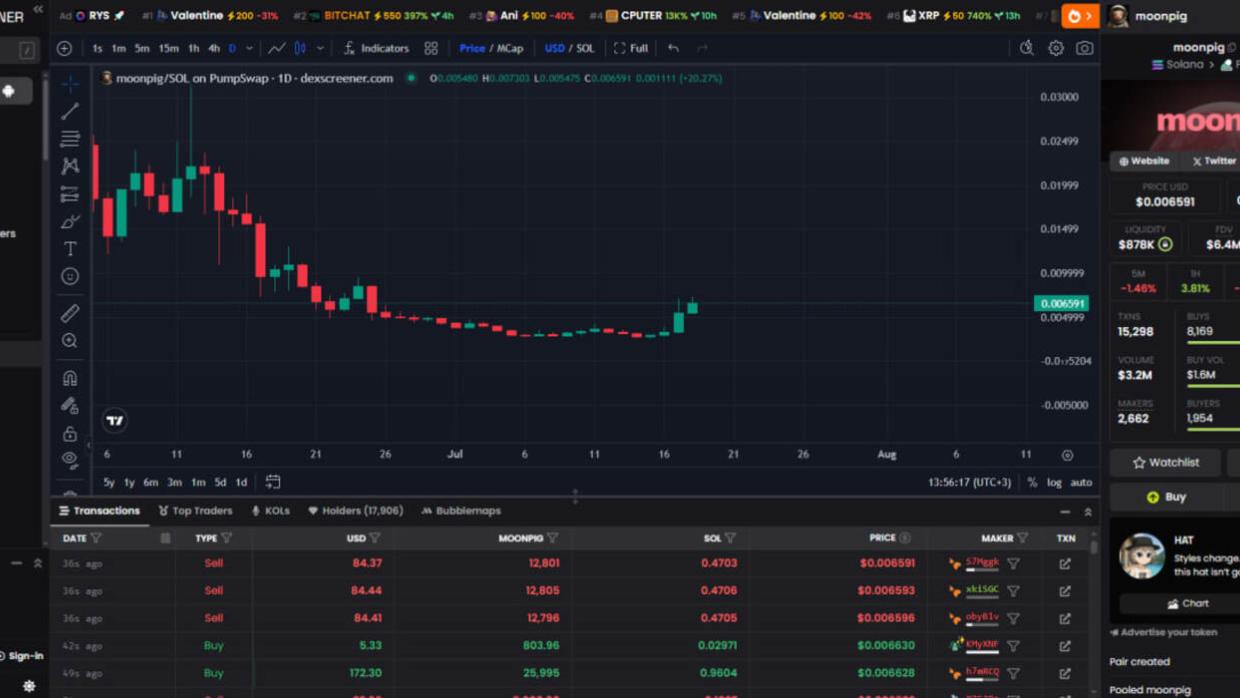The image size is (1240, 698).
Task: Toggle stay in drawing mode
Action: (70, 405)
